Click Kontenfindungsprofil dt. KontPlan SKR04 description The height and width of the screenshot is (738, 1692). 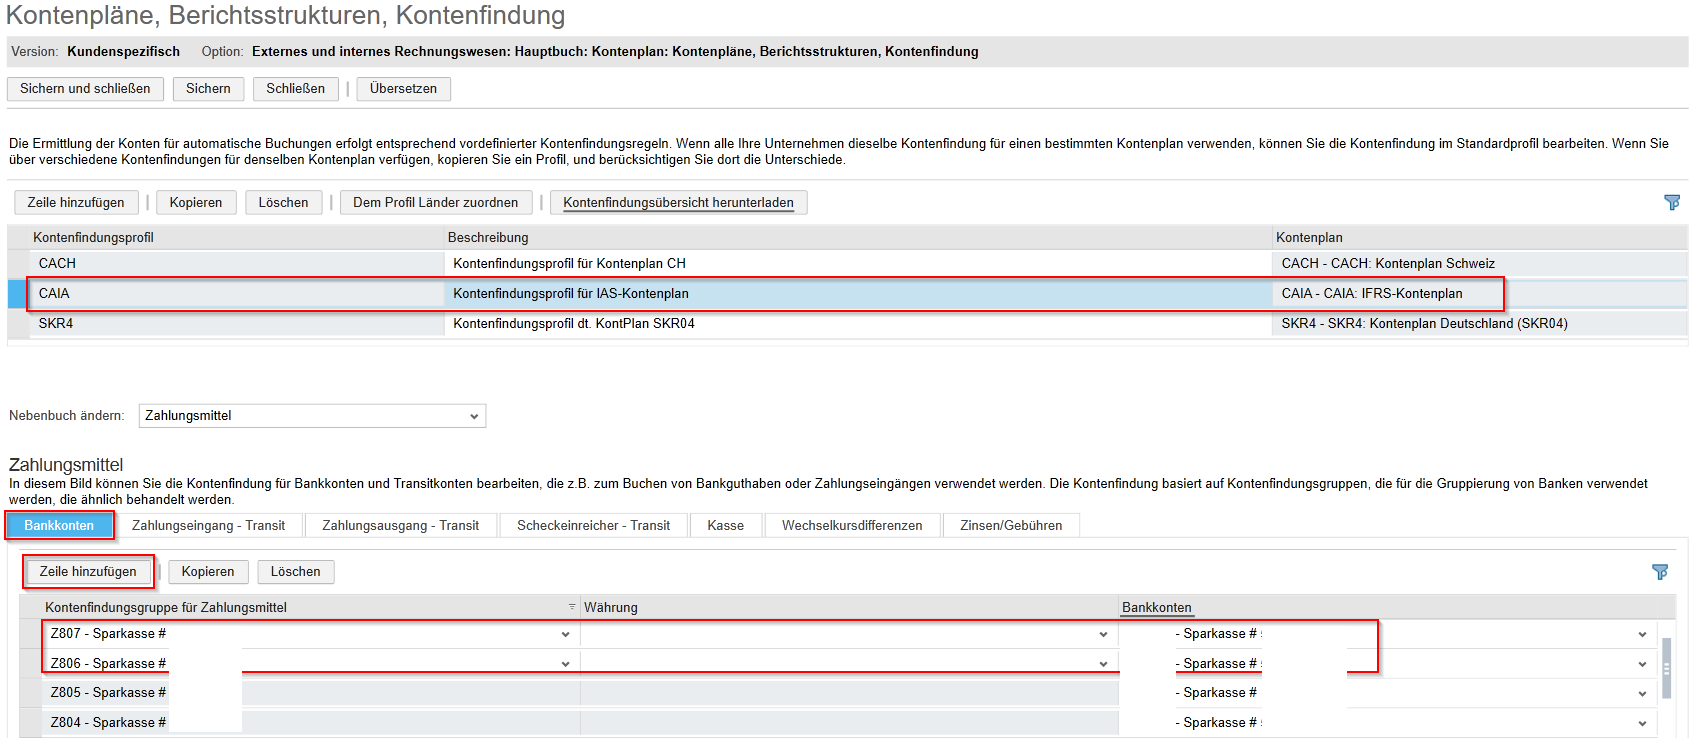[x=574, y=324]
